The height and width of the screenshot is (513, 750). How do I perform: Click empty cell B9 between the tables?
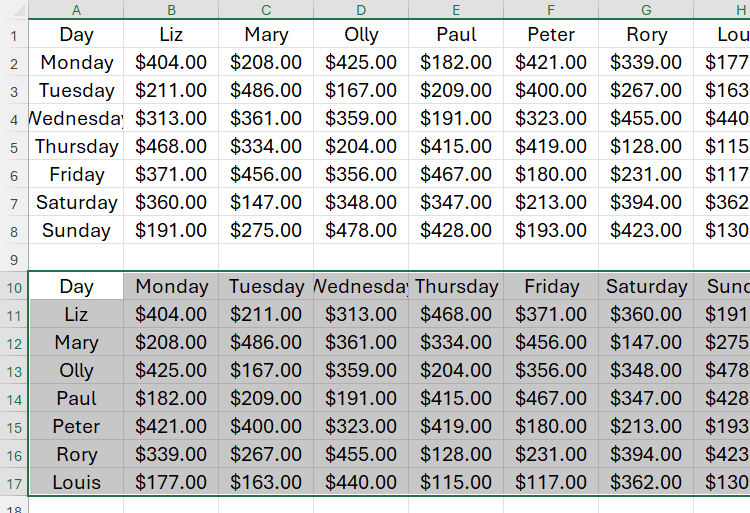171,258
